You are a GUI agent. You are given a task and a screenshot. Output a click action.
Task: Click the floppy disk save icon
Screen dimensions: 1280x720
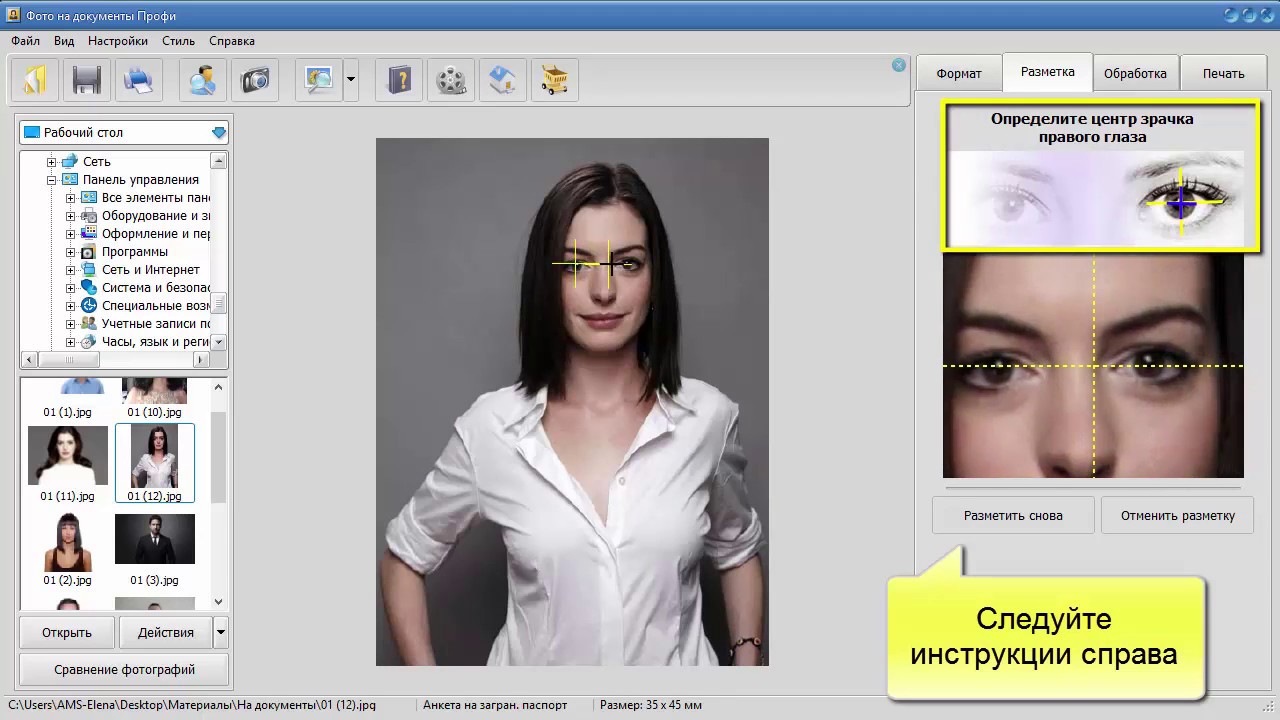coord(87,79)
